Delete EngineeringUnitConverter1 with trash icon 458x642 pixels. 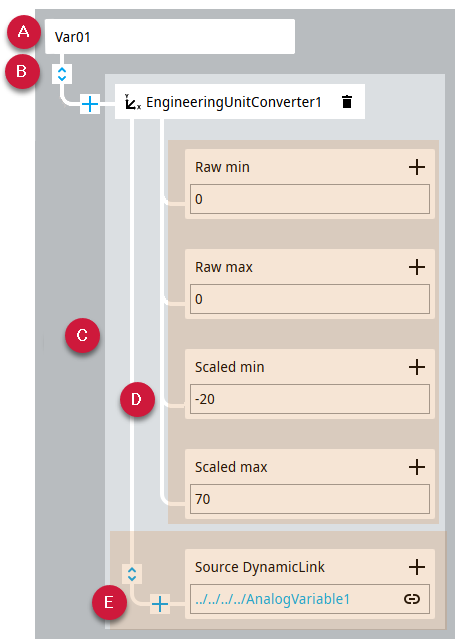pyautogui.click(x=347, y=102)
